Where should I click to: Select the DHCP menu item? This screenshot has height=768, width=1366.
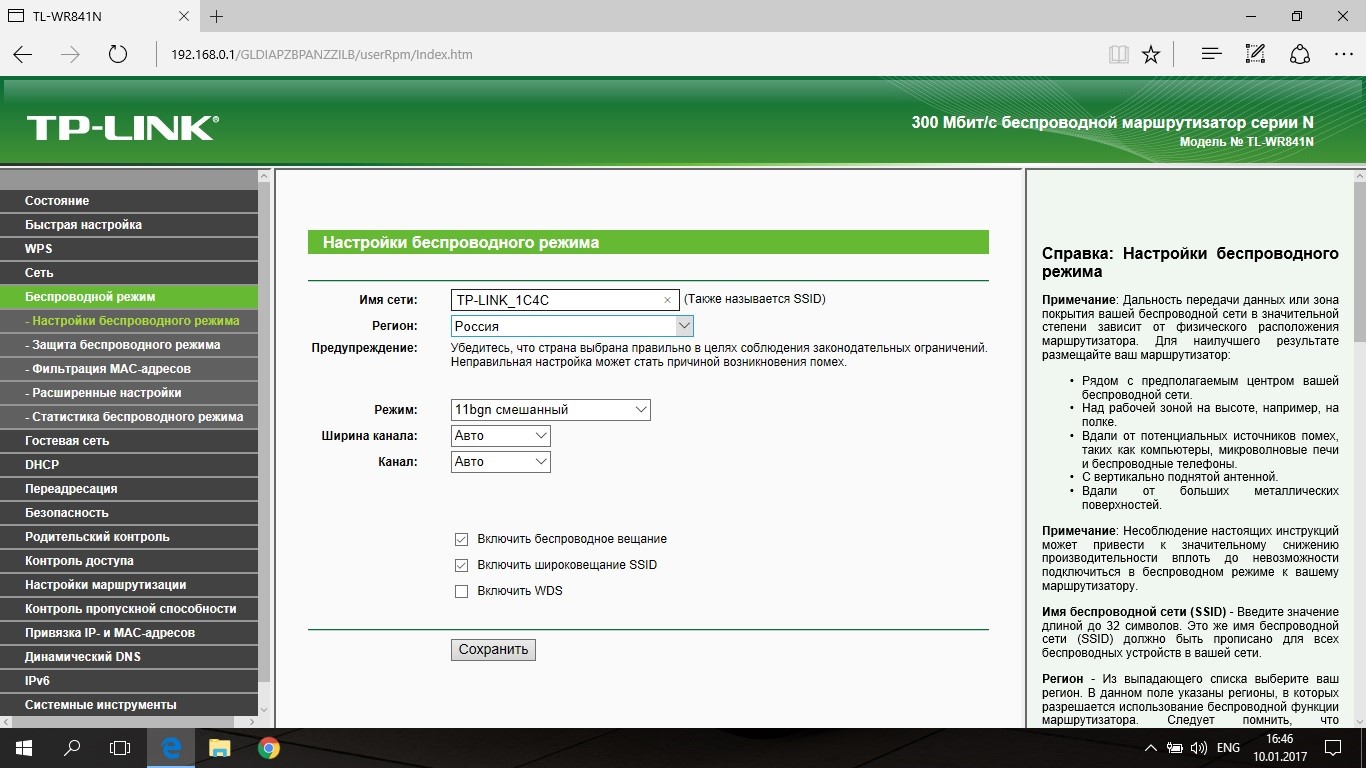coord(42,465)
